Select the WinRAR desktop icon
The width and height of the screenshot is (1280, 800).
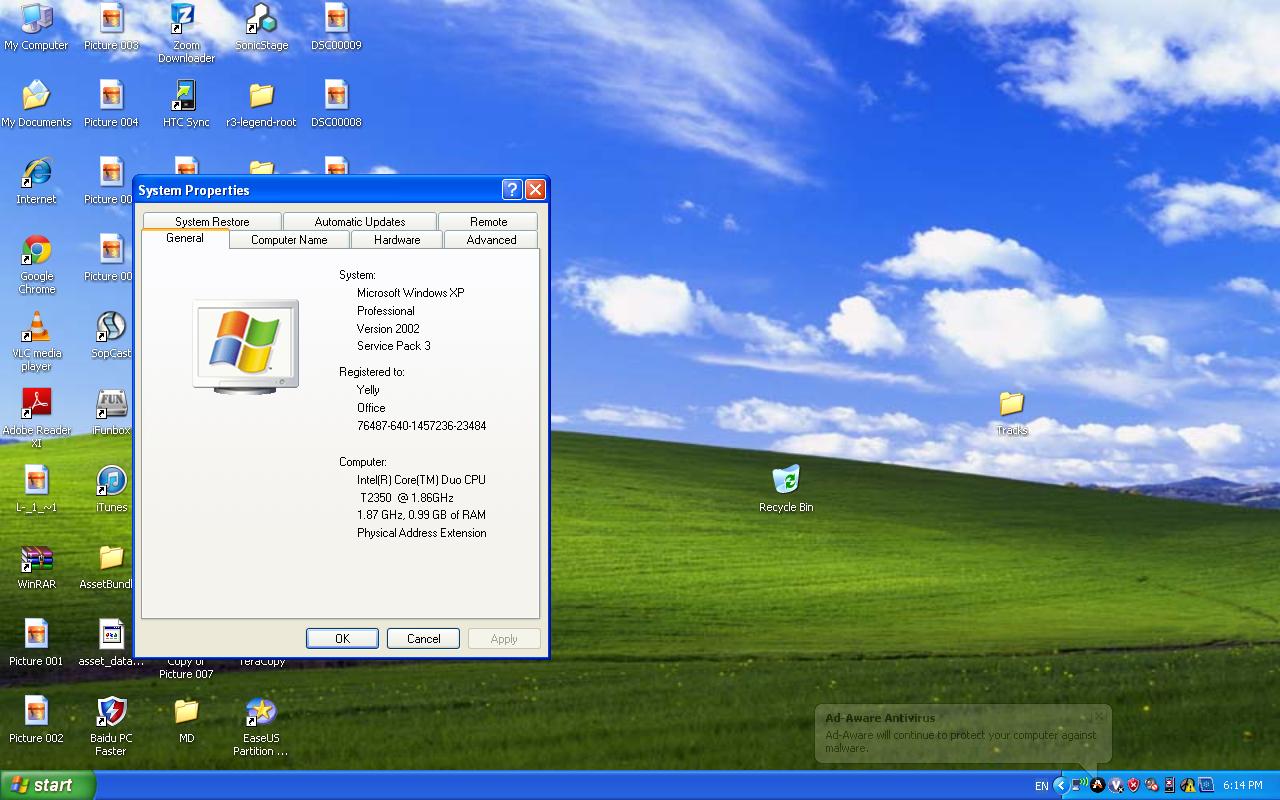pos(37,566)
